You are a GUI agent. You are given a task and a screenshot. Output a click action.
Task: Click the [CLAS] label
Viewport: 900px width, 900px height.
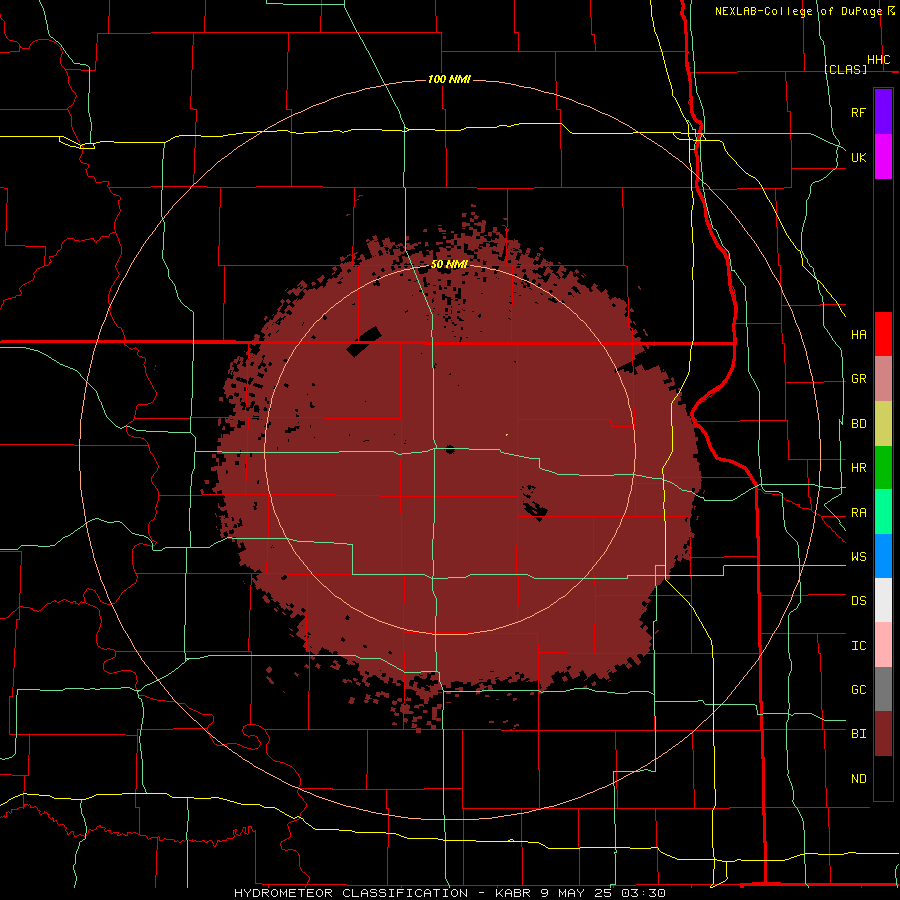(845, 69)
